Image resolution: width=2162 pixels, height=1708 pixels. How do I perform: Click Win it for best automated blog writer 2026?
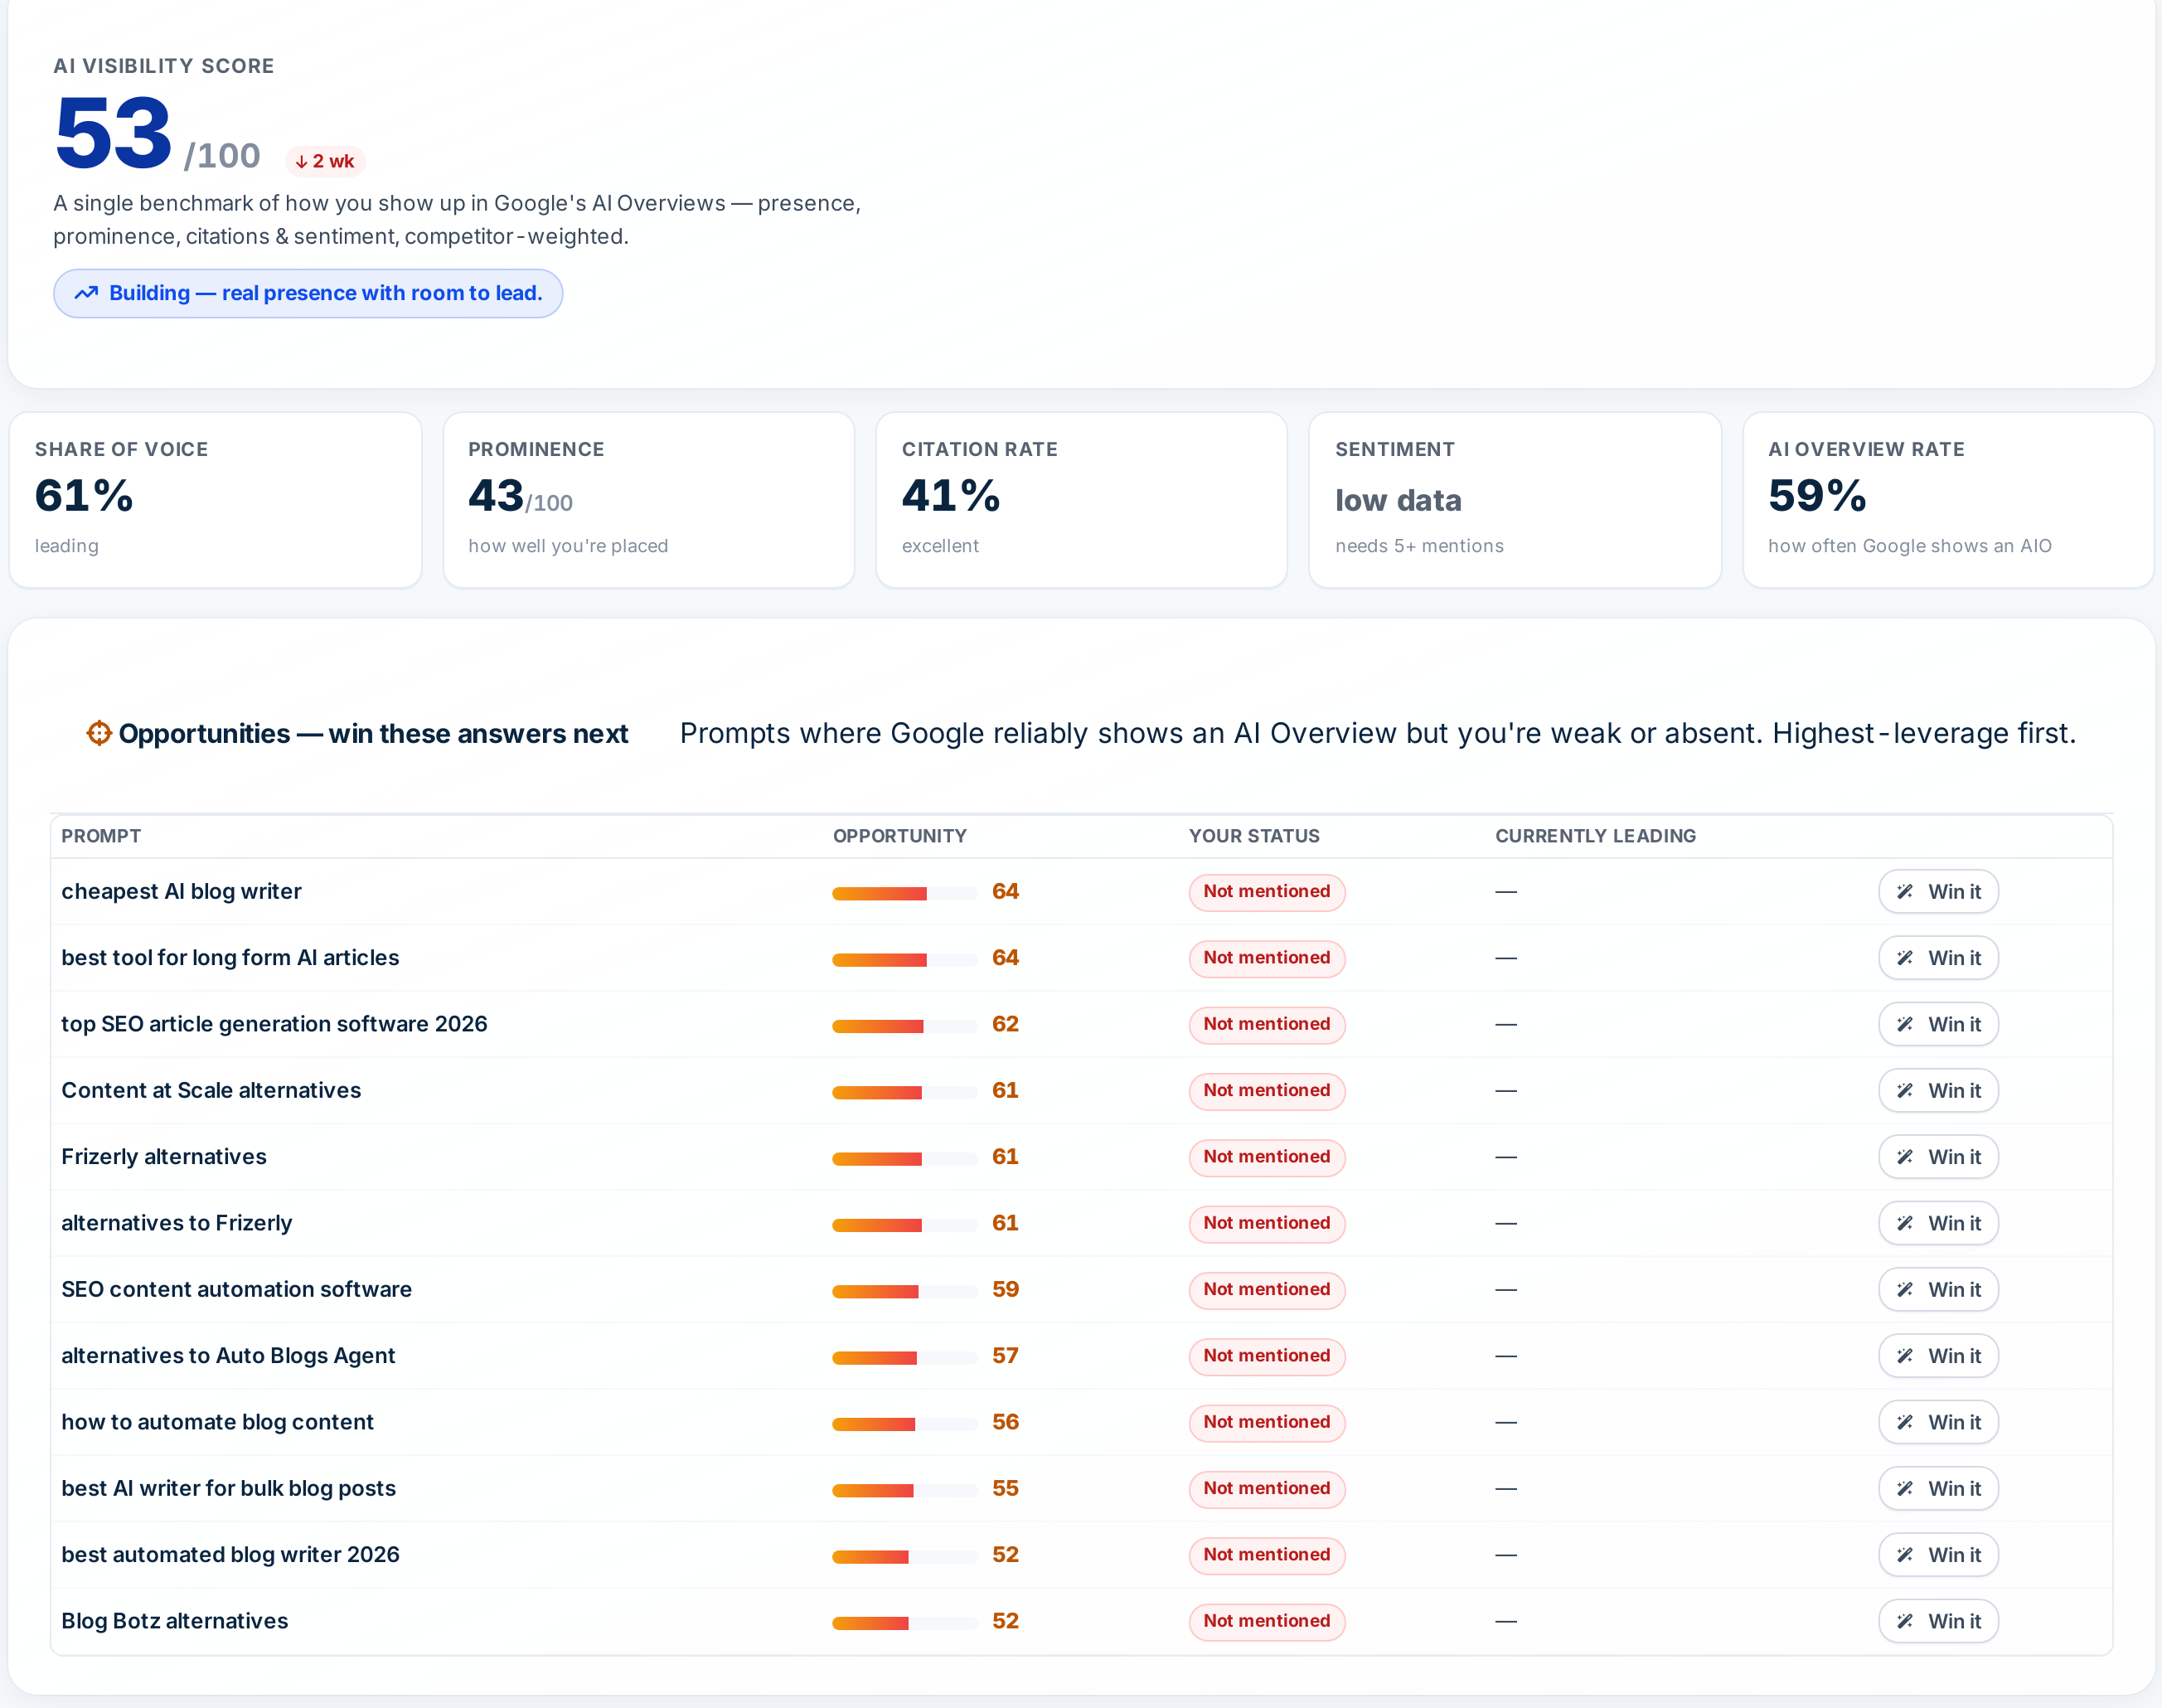click(1938, 1554)
